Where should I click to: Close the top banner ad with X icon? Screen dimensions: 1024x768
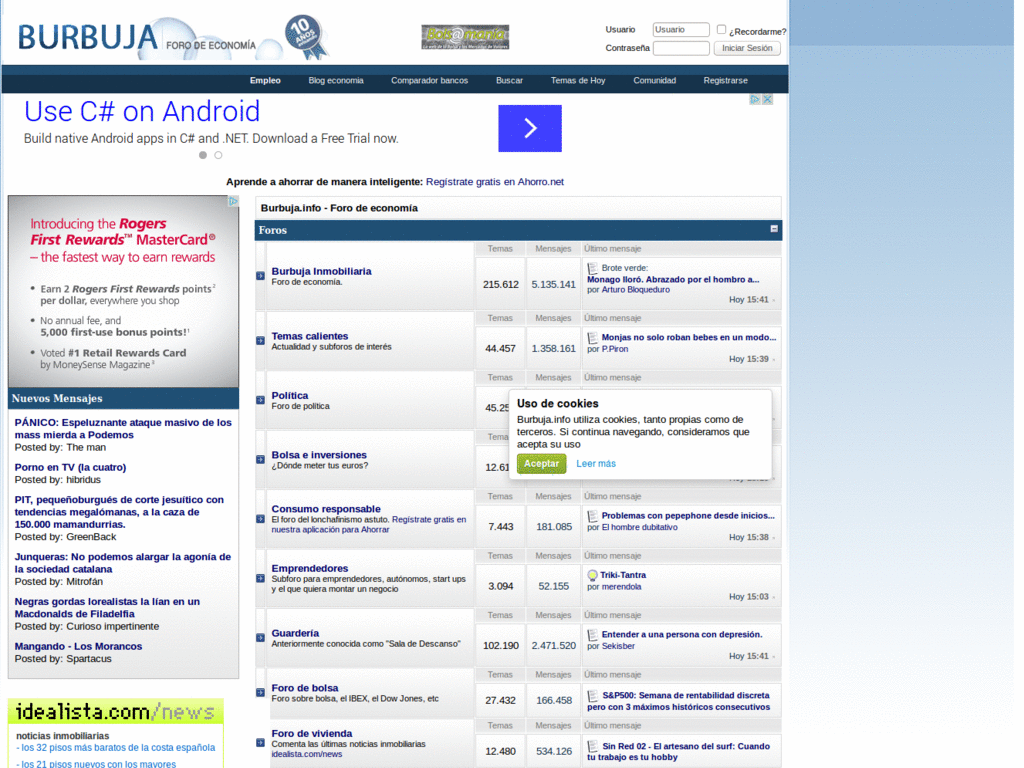point(768,99)
